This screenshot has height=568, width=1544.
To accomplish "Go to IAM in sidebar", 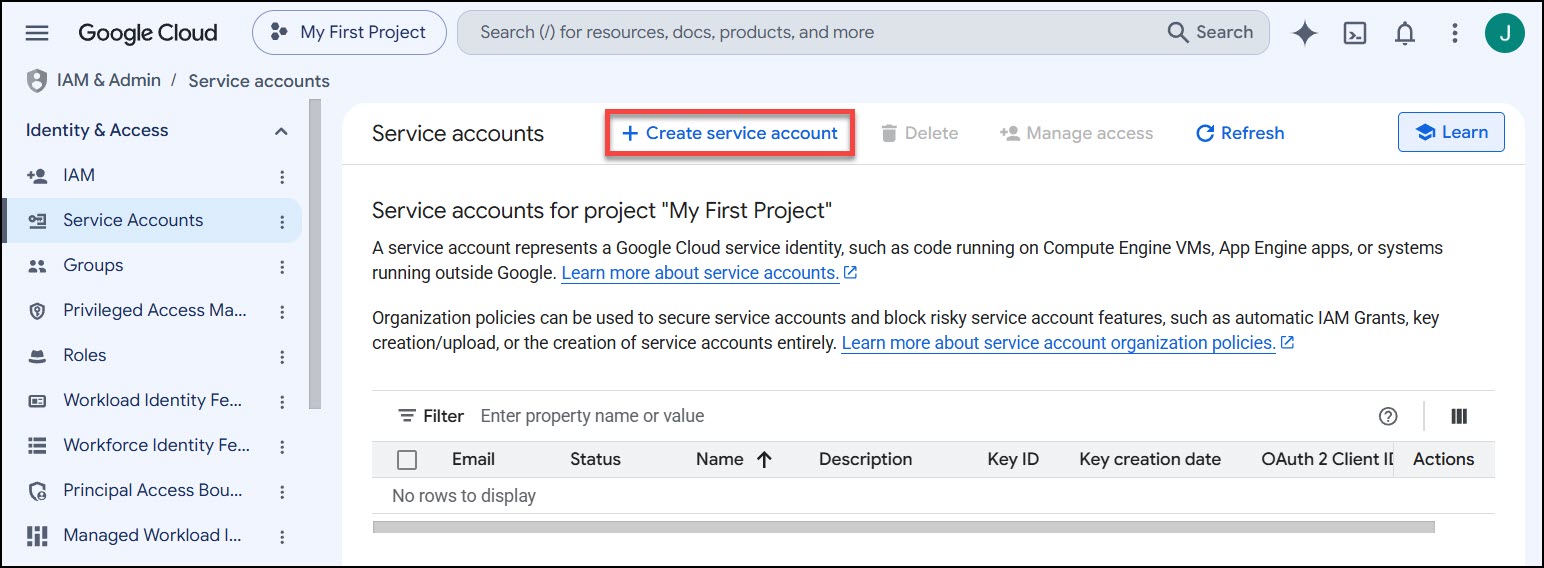I will coord(79,175).
